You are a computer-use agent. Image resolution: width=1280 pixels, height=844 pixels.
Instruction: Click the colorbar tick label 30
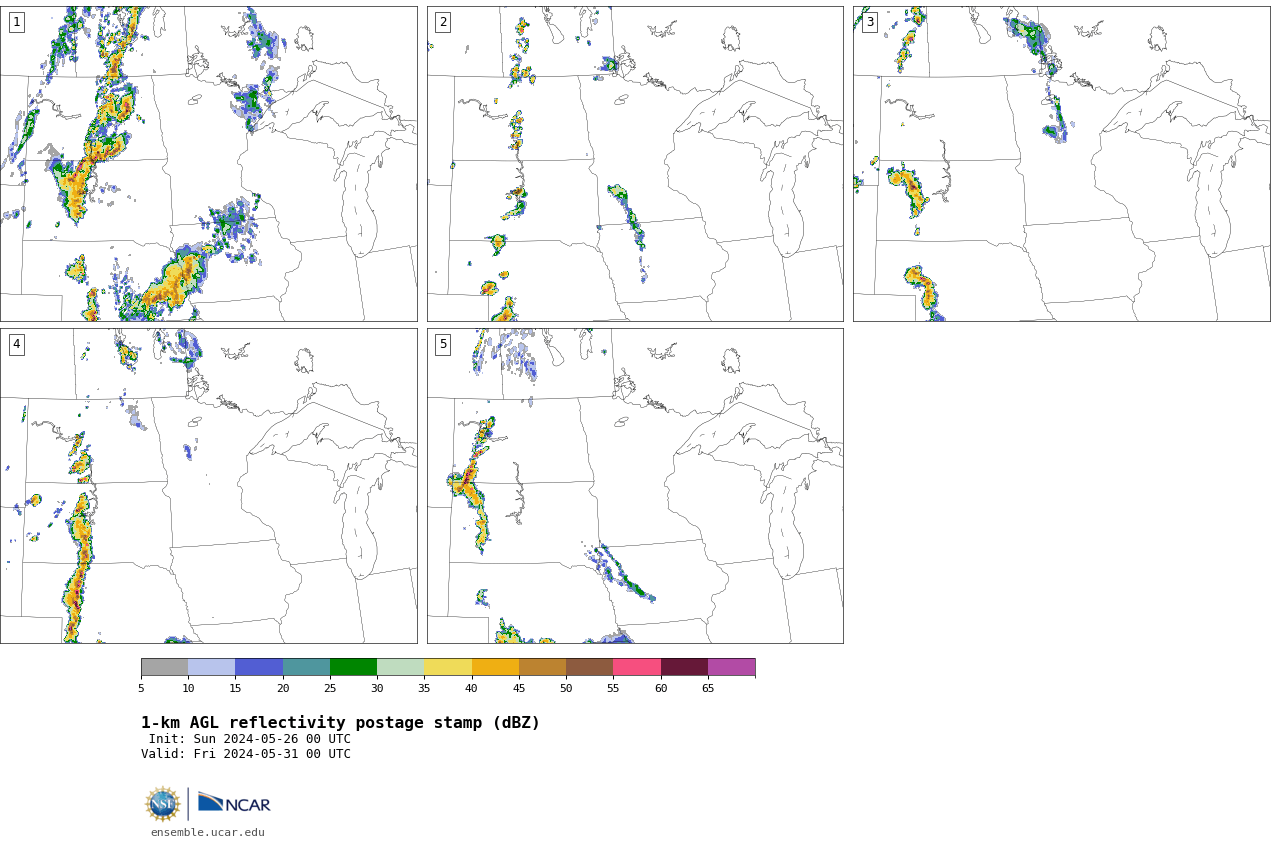click(377, 688)
